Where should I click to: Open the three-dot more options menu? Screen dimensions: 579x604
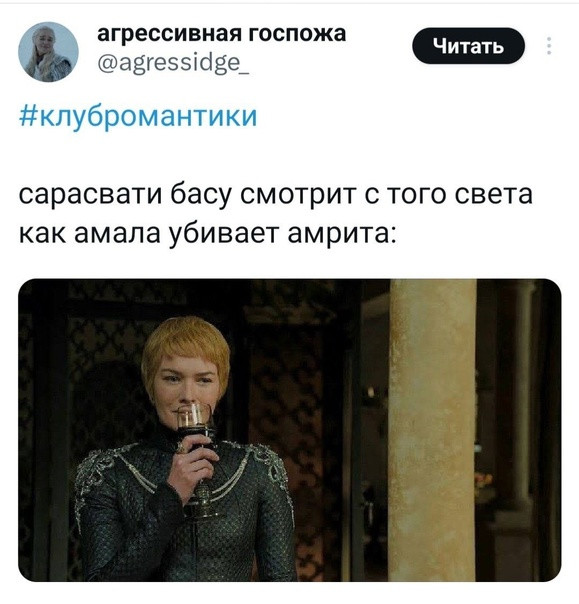[549, 46]
